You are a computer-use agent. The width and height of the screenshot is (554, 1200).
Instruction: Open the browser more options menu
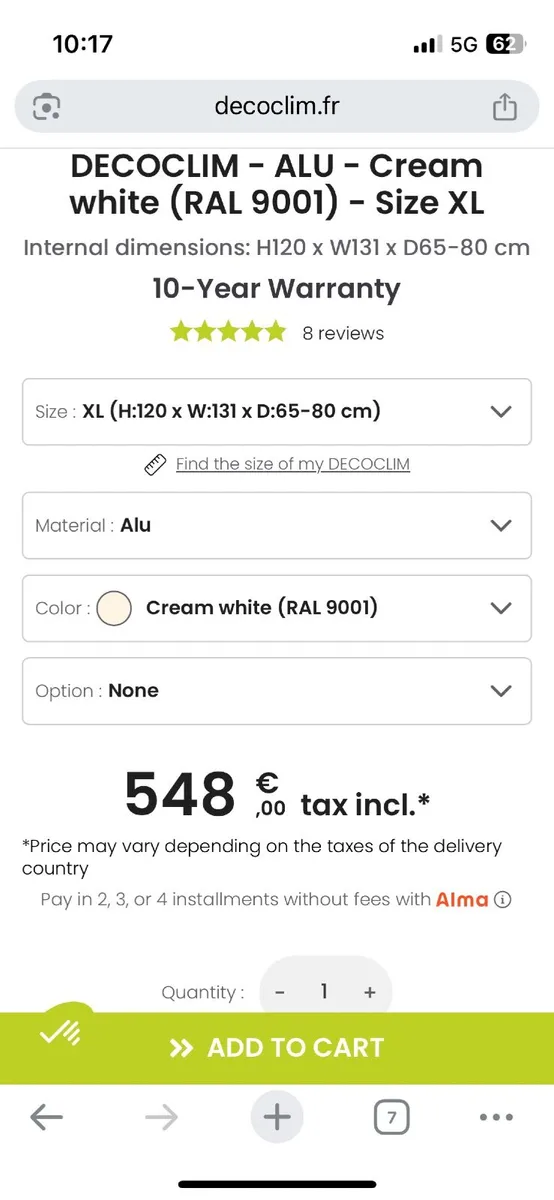[x=496, y=1117]
